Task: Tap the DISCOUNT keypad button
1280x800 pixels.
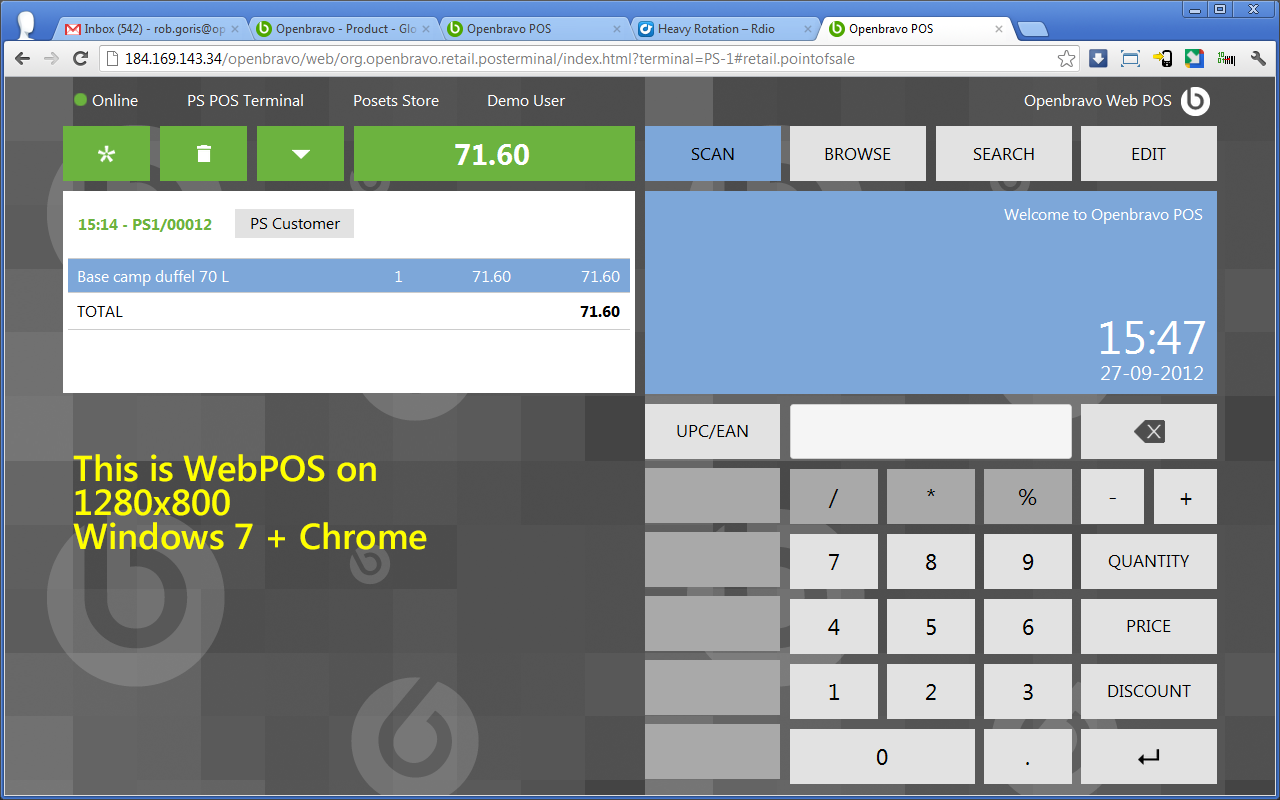Action: [1149, 692]
